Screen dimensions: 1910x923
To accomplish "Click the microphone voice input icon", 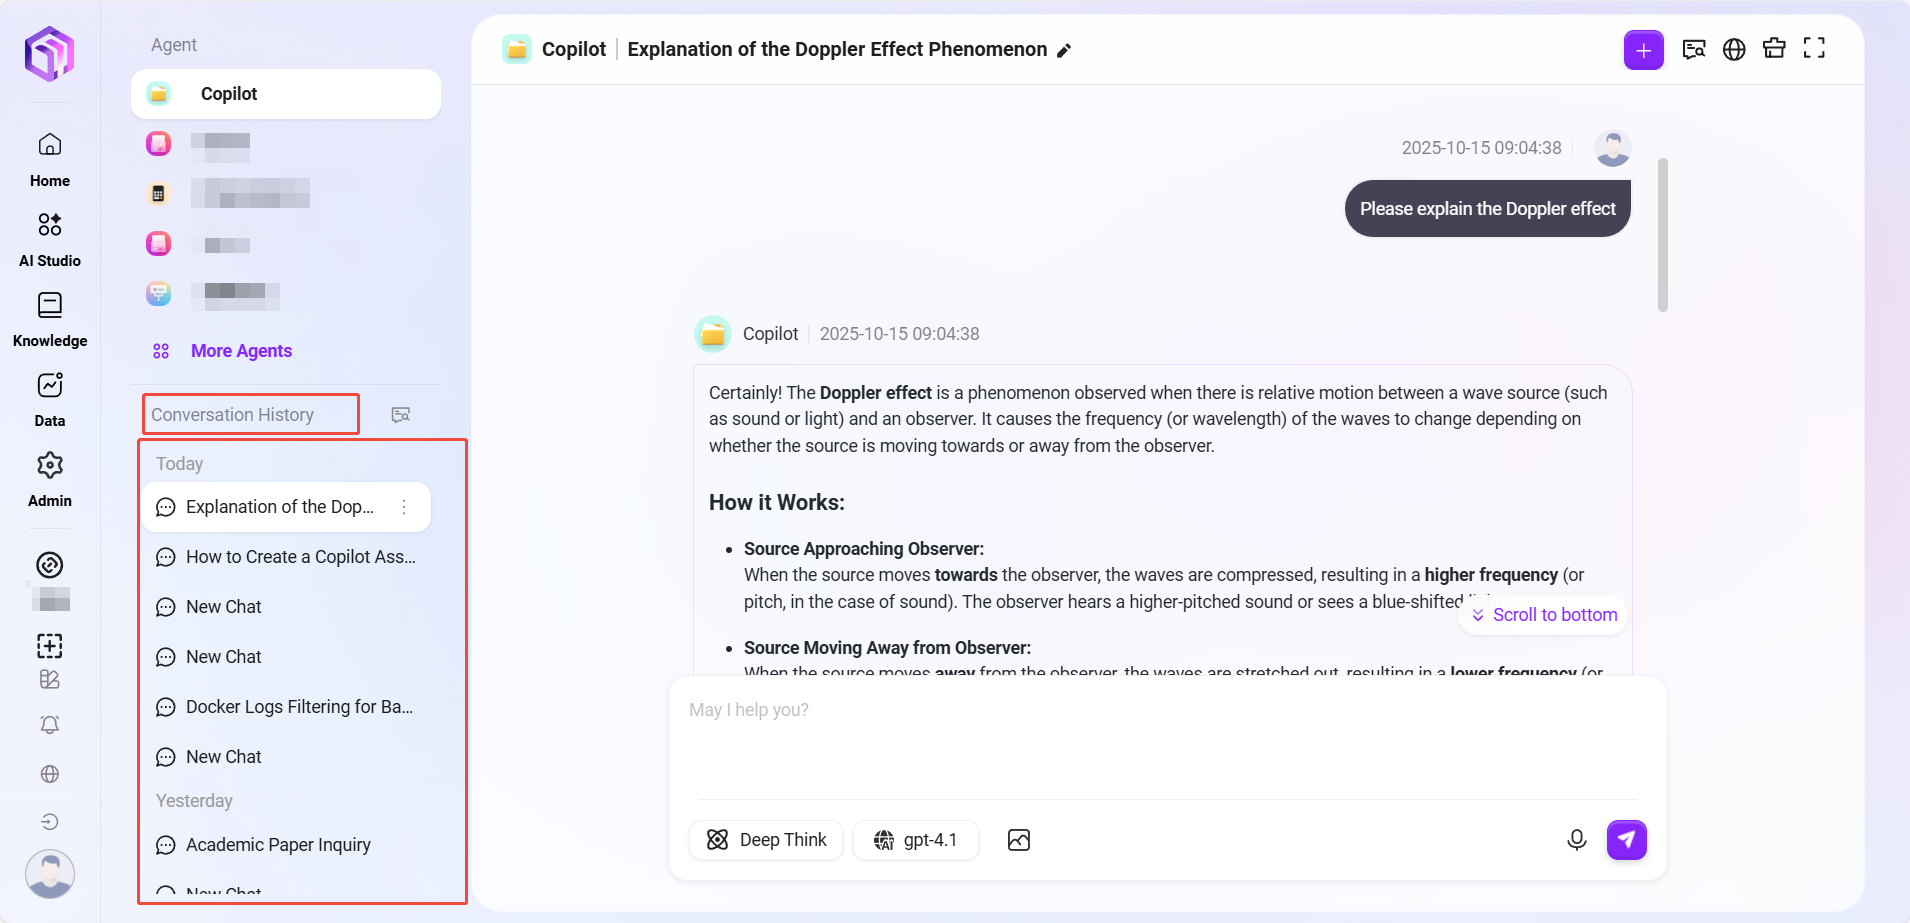I will coord(1576,840).
